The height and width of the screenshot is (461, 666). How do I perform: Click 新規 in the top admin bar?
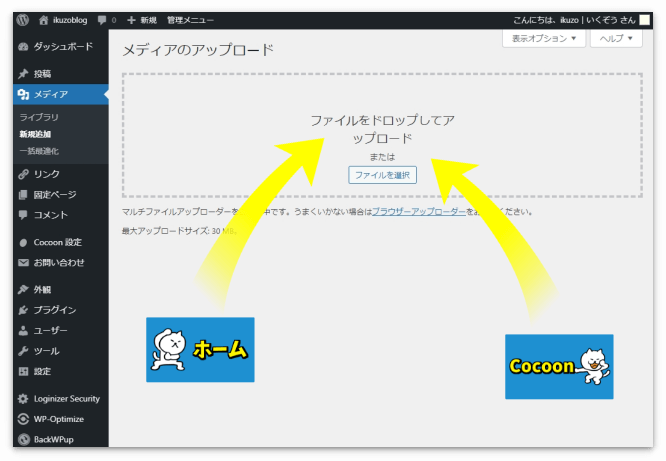pos(149,20)
